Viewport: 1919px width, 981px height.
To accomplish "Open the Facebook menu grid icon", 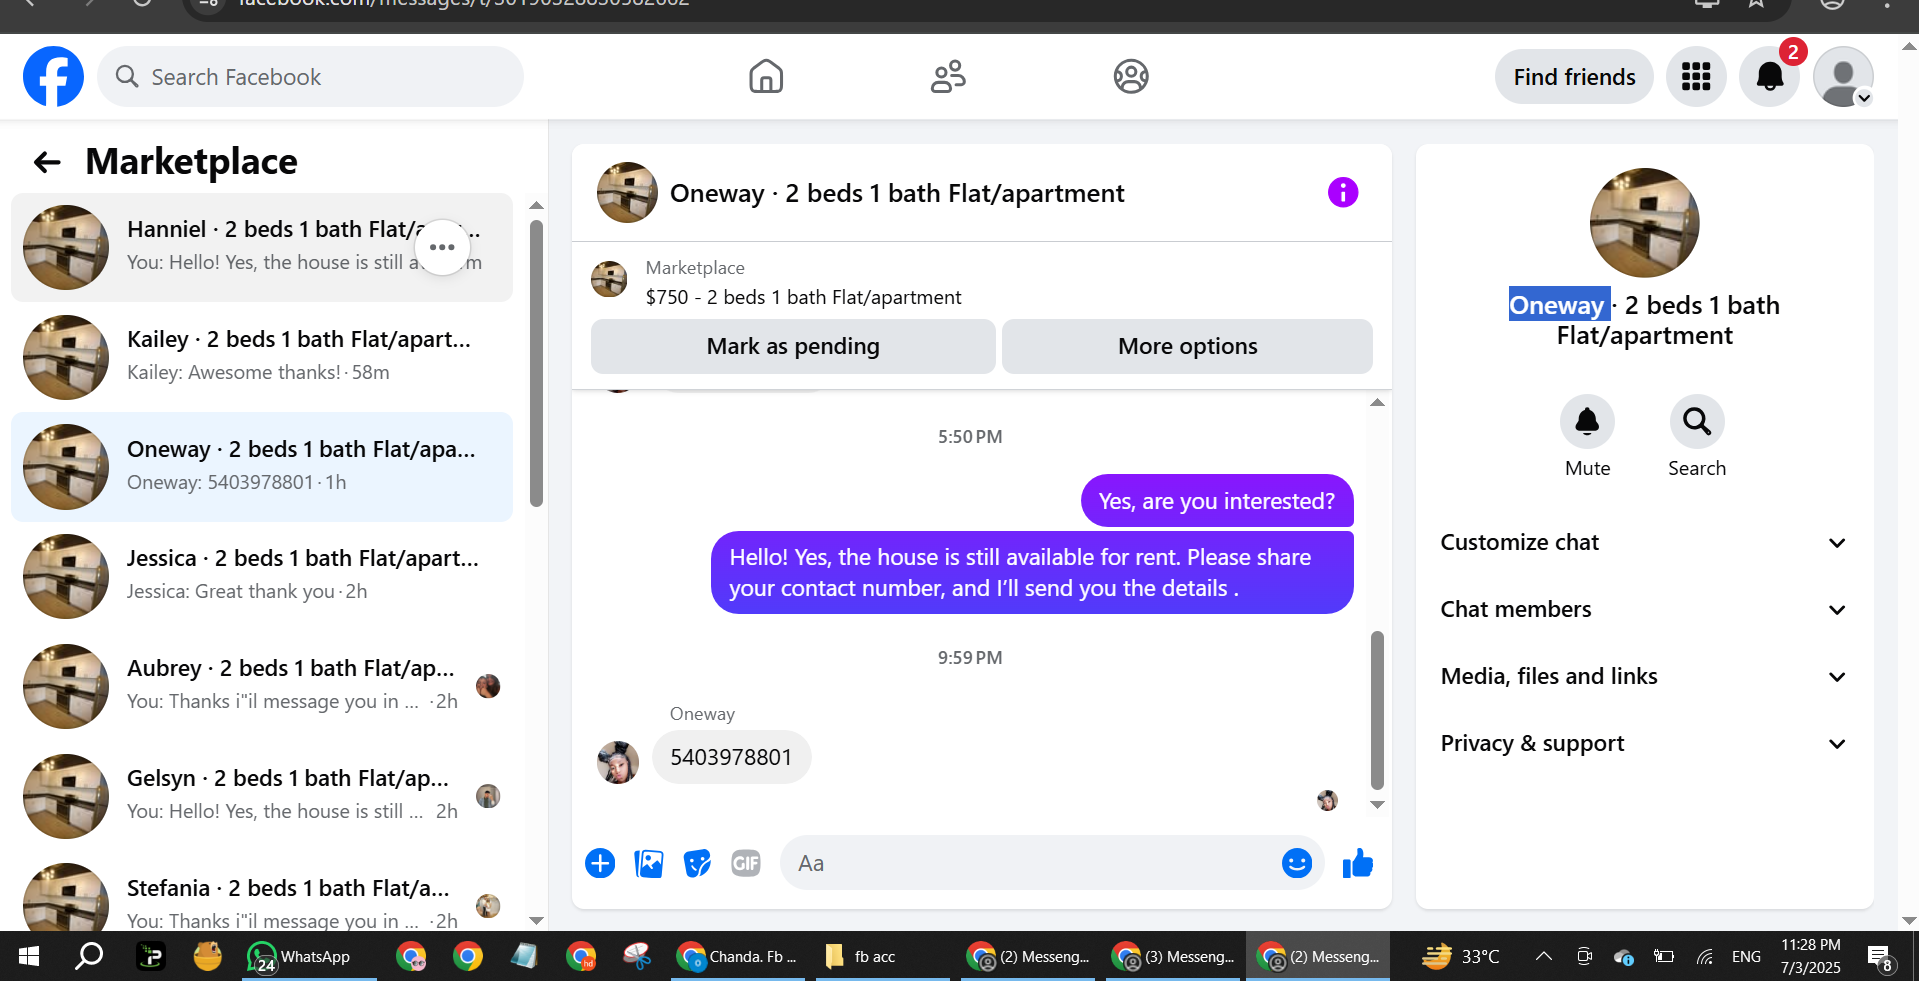I will point(1696,77).
